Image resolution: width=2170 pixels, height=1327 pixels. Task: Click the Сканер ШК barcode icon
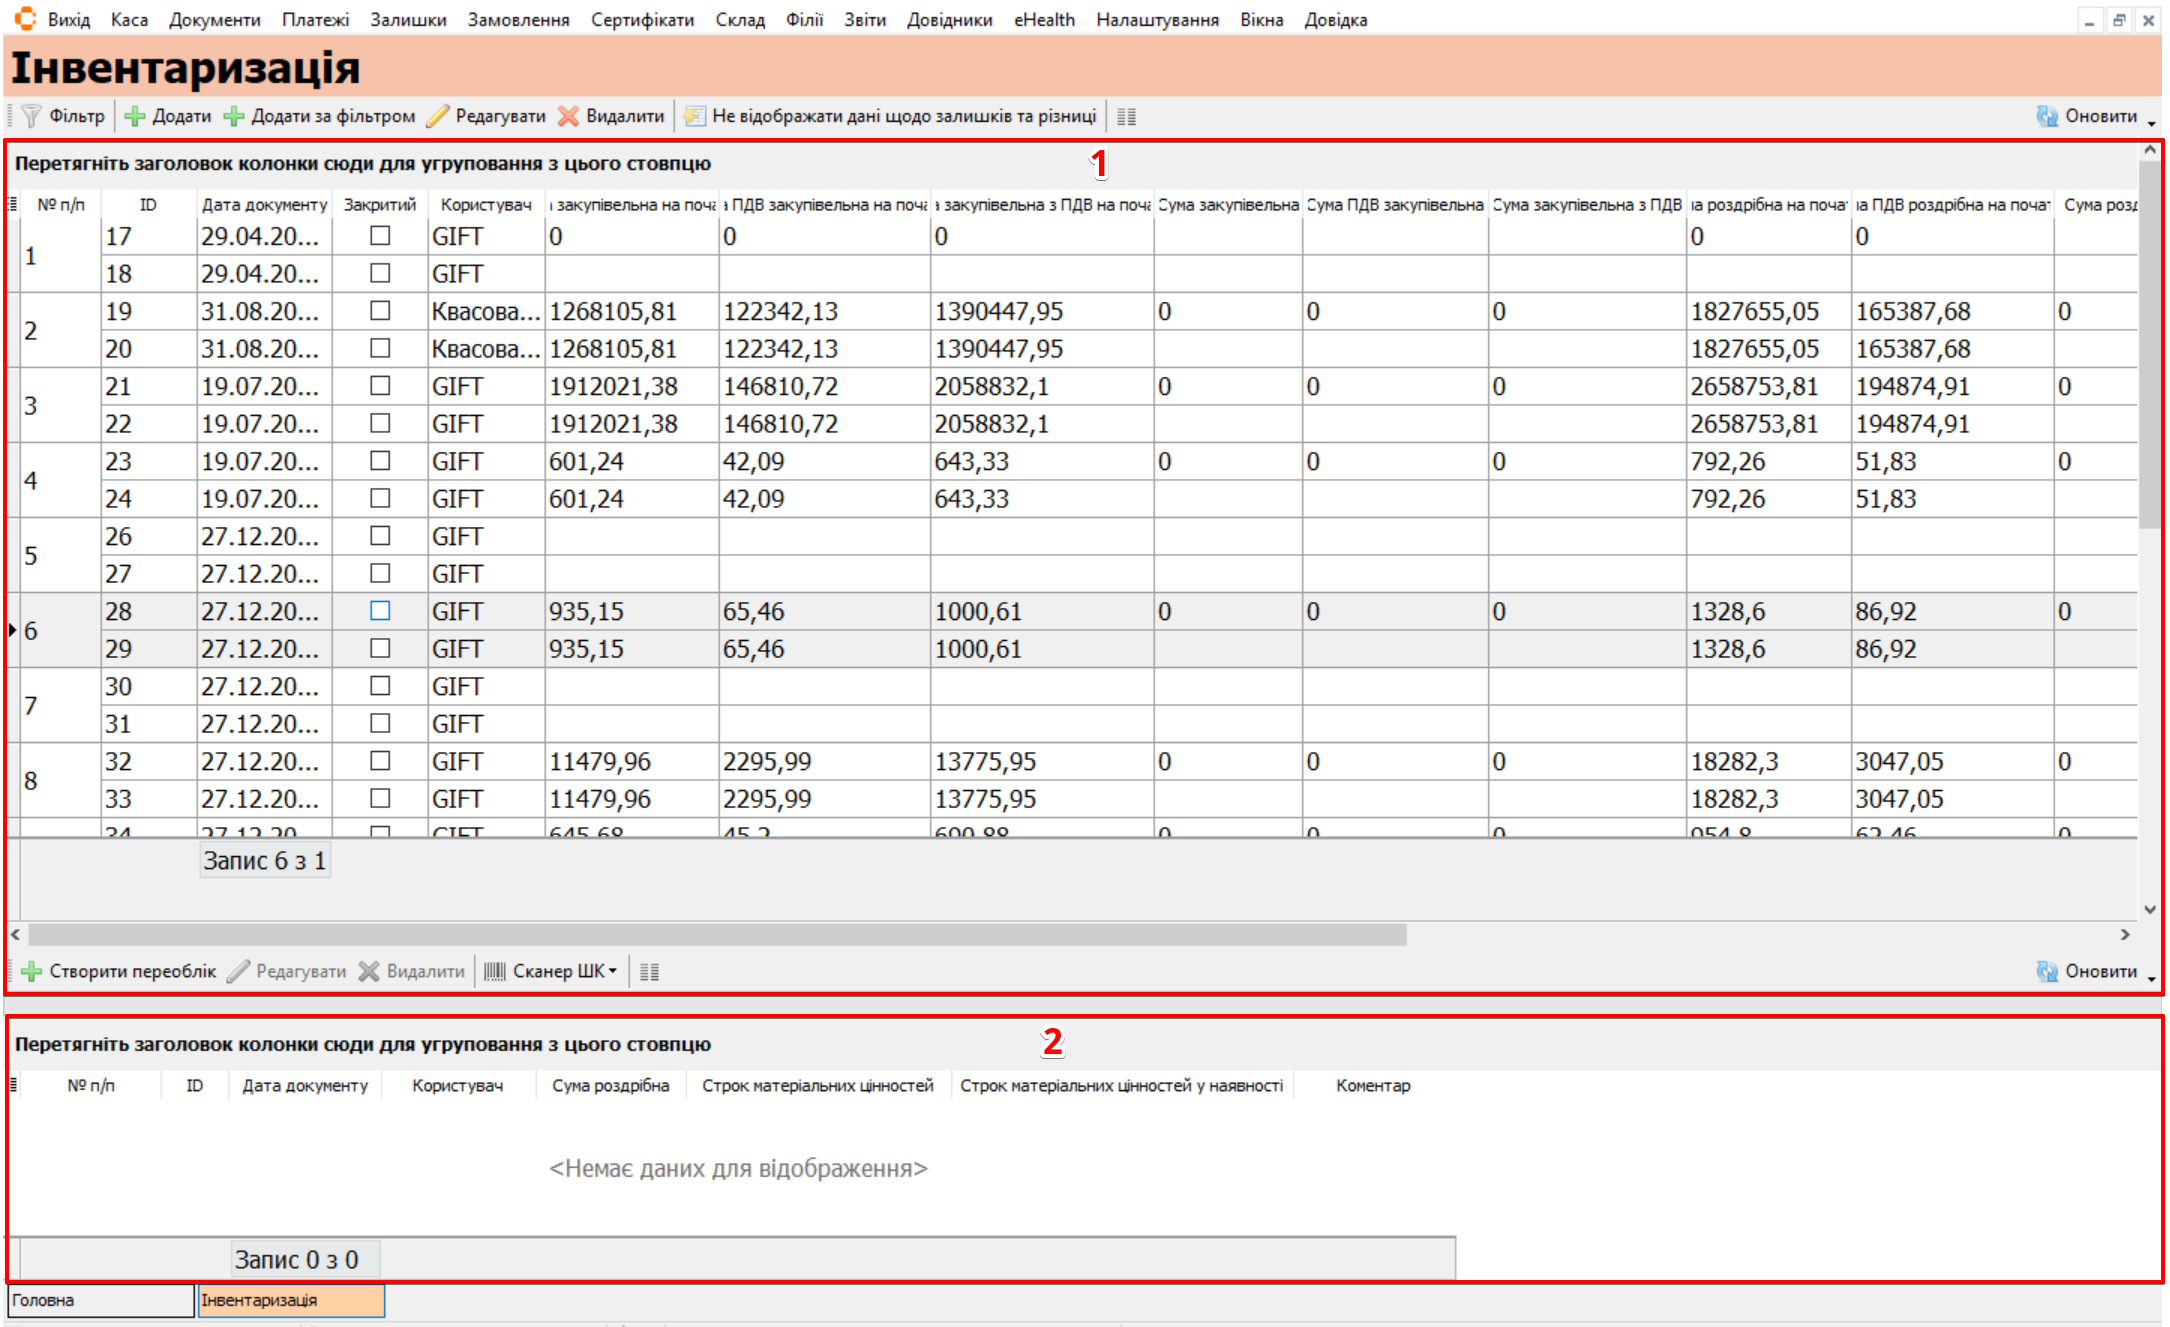(x=495, y=971)
